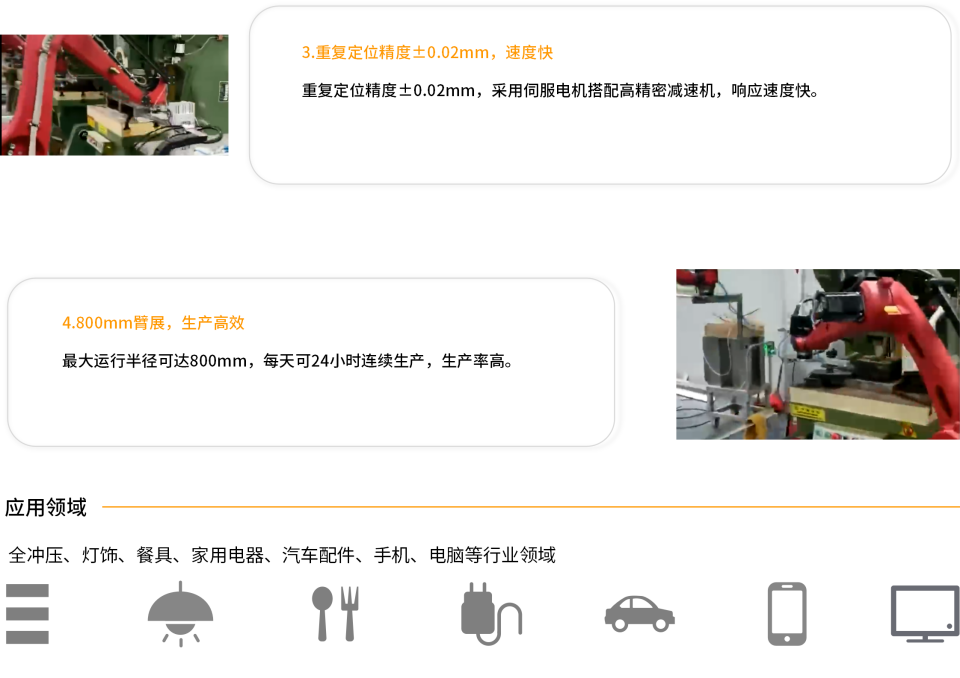Screen dimensions: 960x678
Task: Click the computer monitor icon
Action: (925, 614)
